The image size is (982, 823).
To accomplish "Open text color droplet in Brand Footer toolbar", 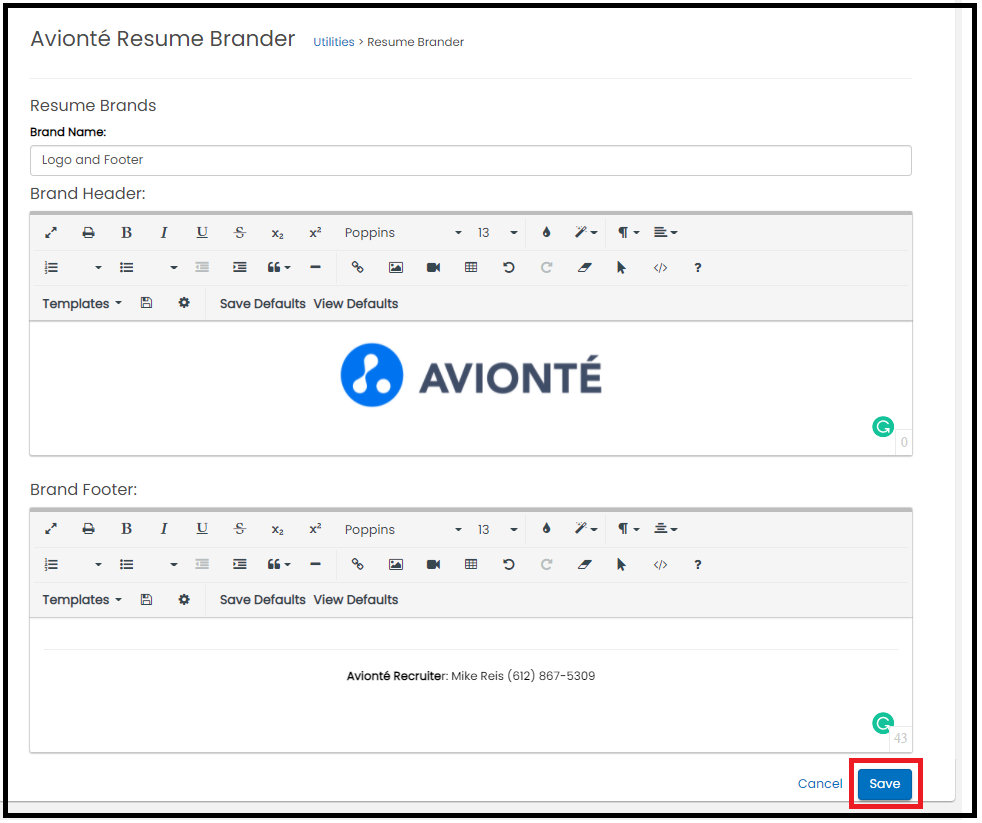I will pos(546,529).
